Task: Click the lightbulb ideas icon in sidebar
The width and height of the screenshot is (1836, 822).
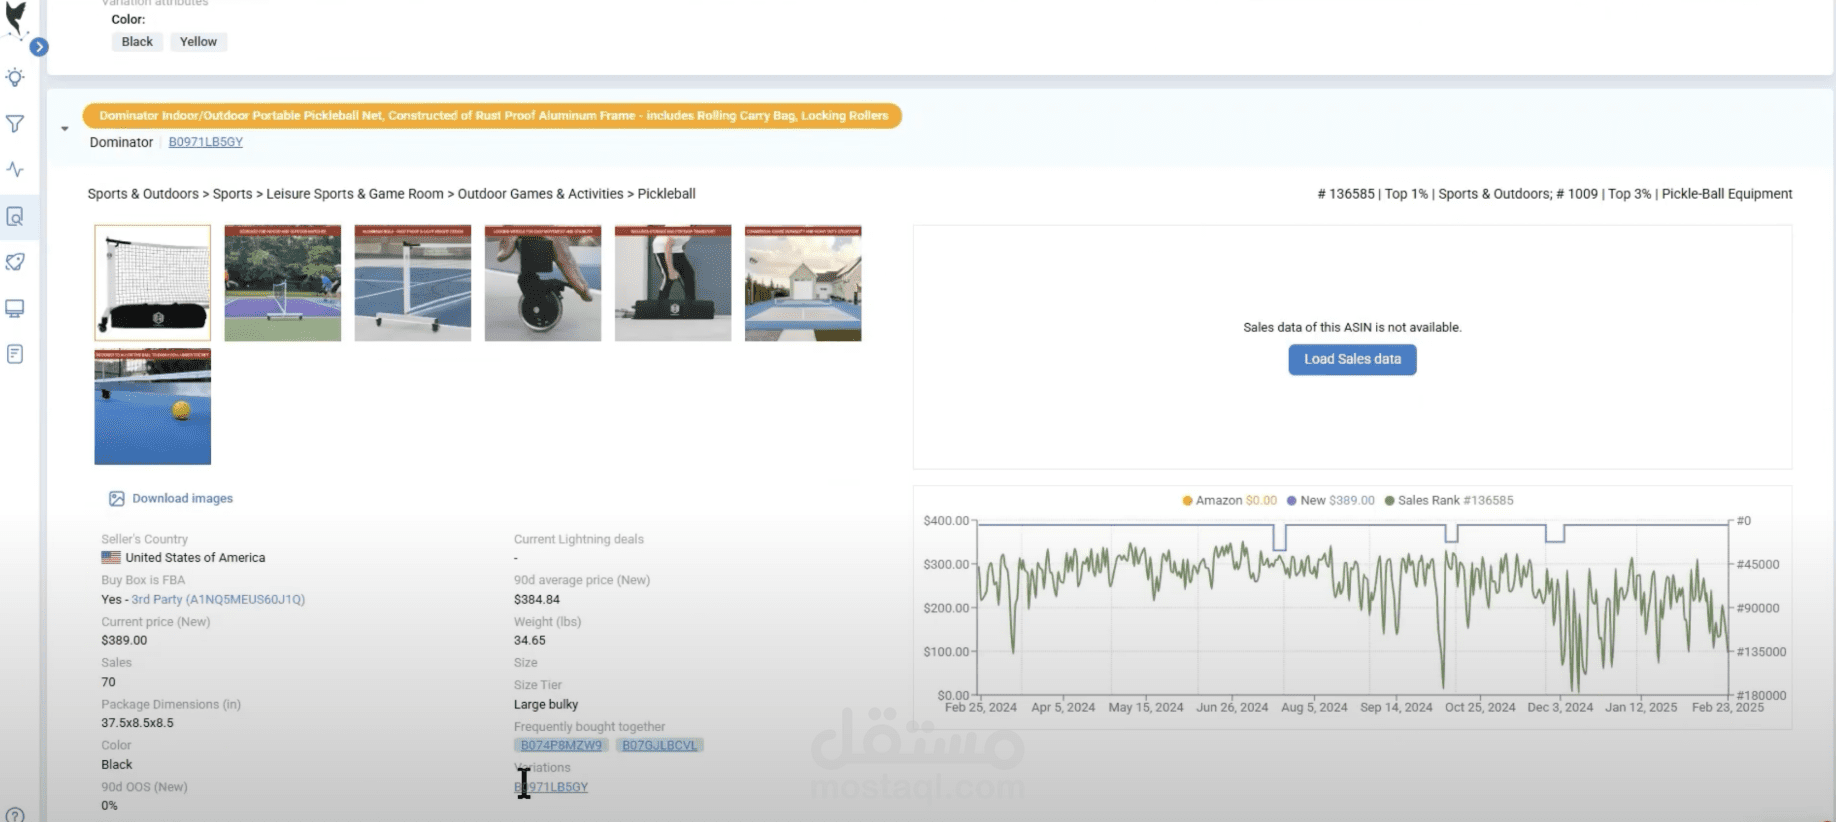Action: pyautogui.click(x=15, y=78)
